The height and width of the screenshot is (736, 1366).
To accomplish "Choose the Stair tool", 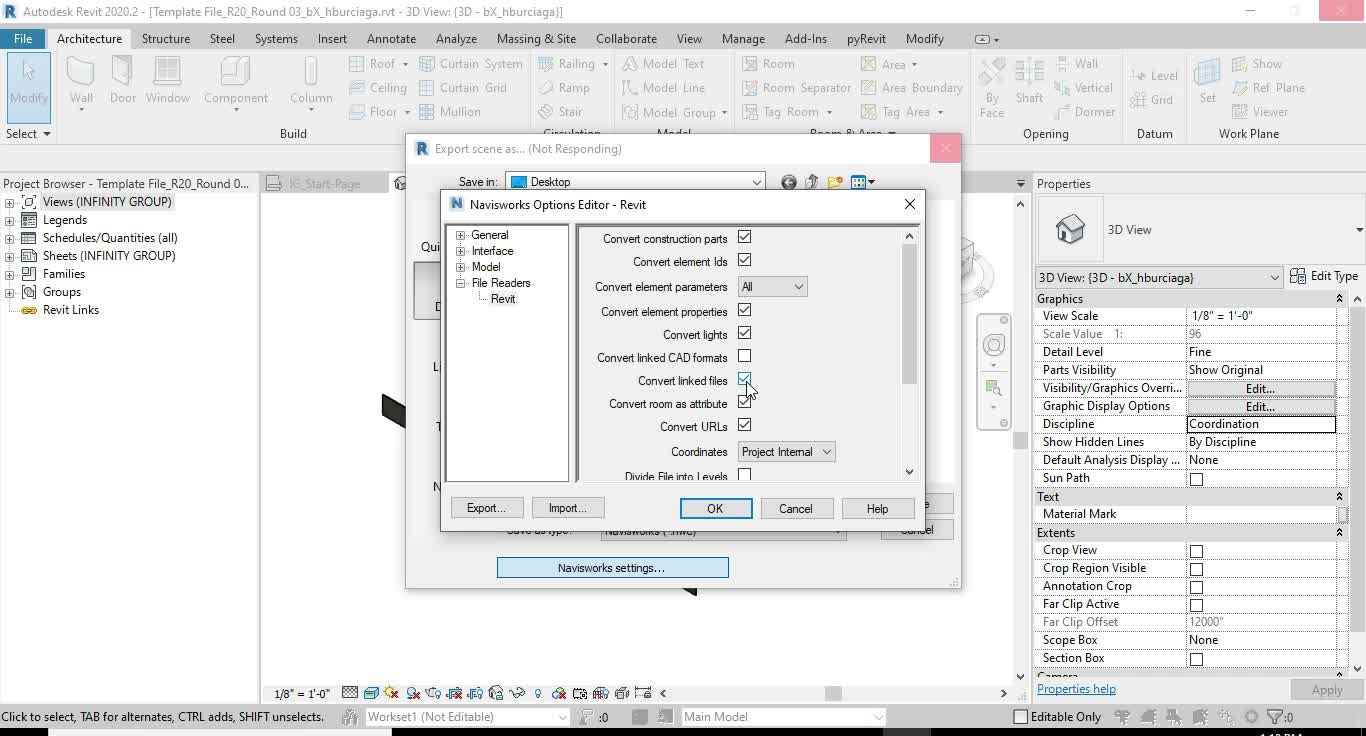I will tap(560, 112).
